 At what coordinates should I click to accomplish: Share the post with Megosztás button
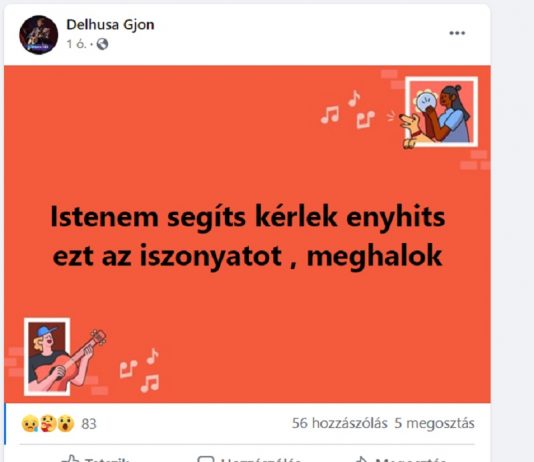pos(400,459)
